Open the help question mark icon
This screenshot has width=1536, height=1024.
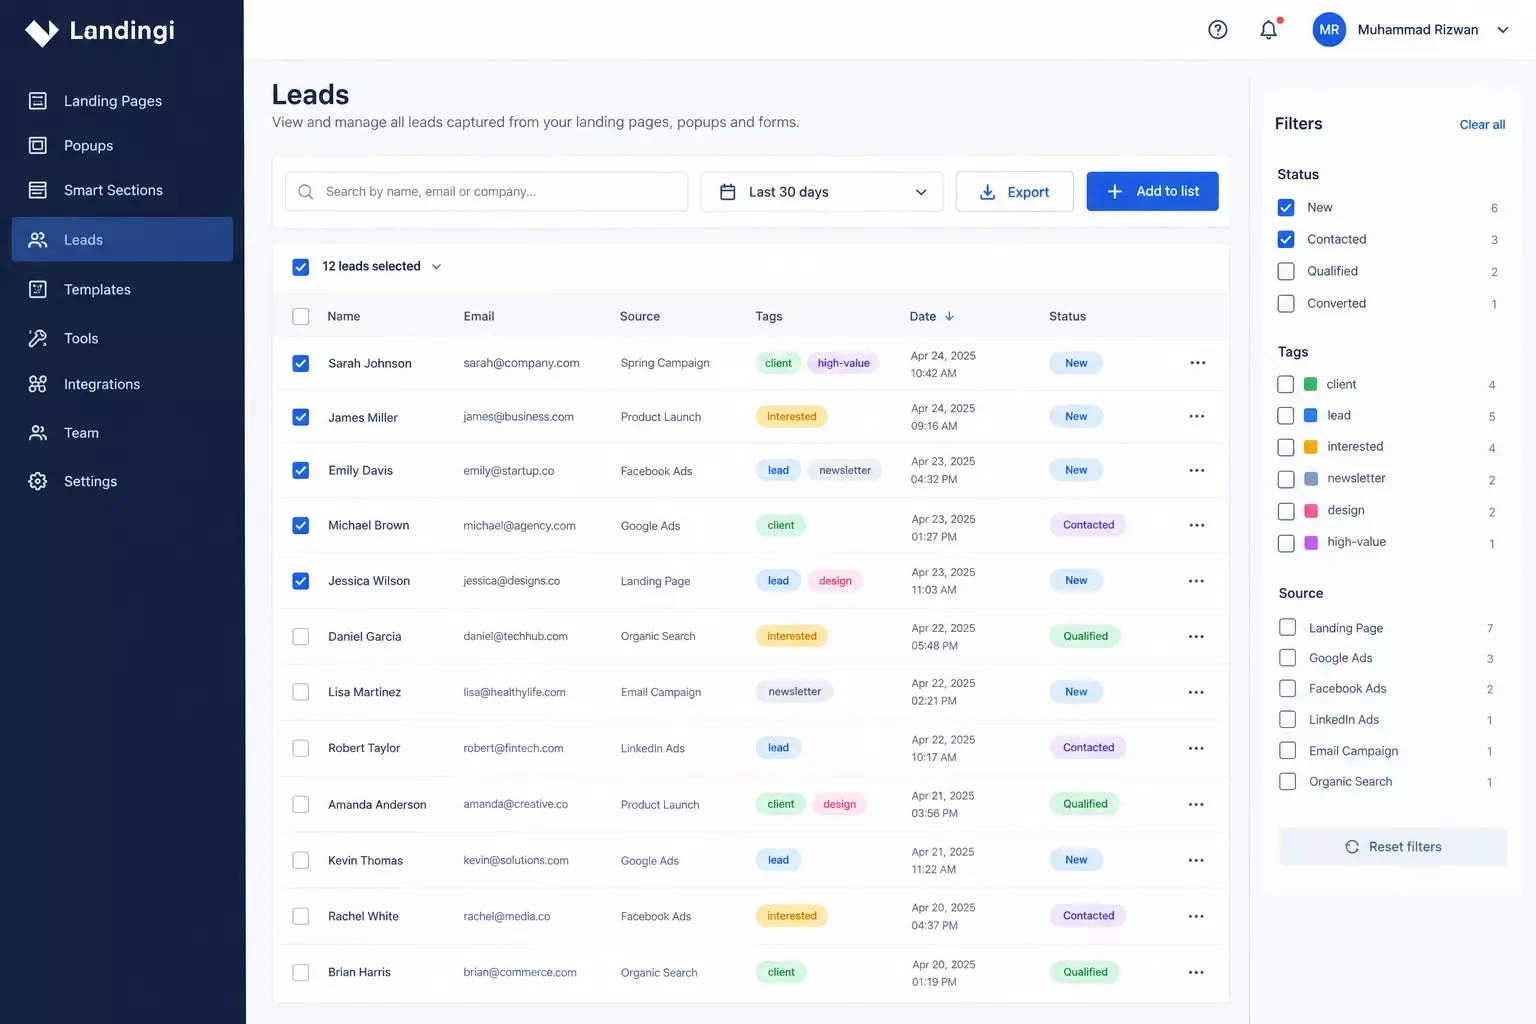[x=1217, y=30]
